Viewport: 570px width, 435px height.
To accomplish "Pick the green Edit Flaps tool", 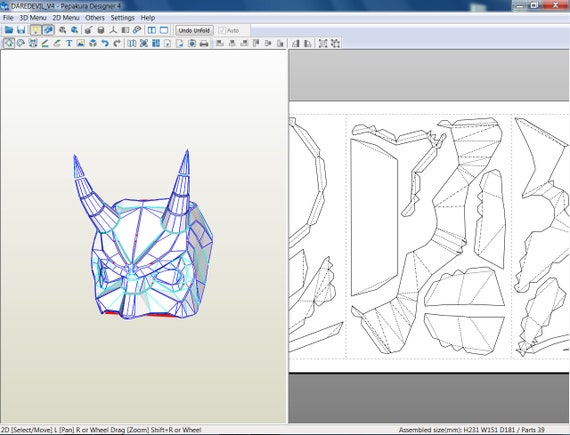I will coord(45,43).
